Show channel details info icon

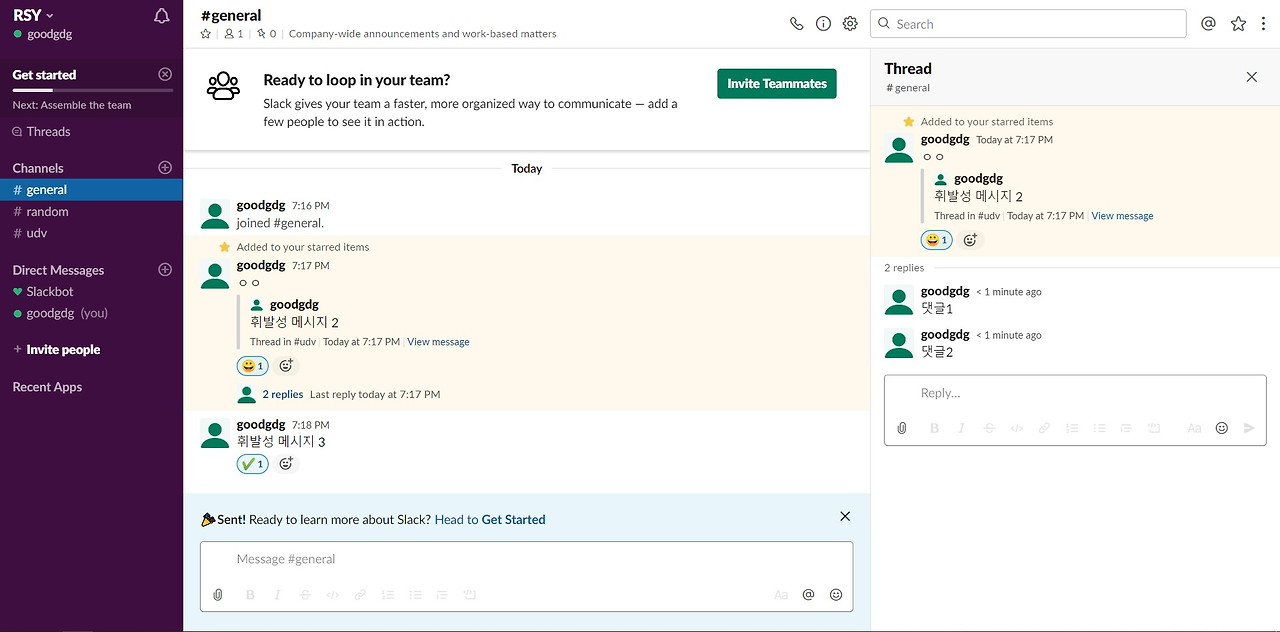tap(823, 24)
